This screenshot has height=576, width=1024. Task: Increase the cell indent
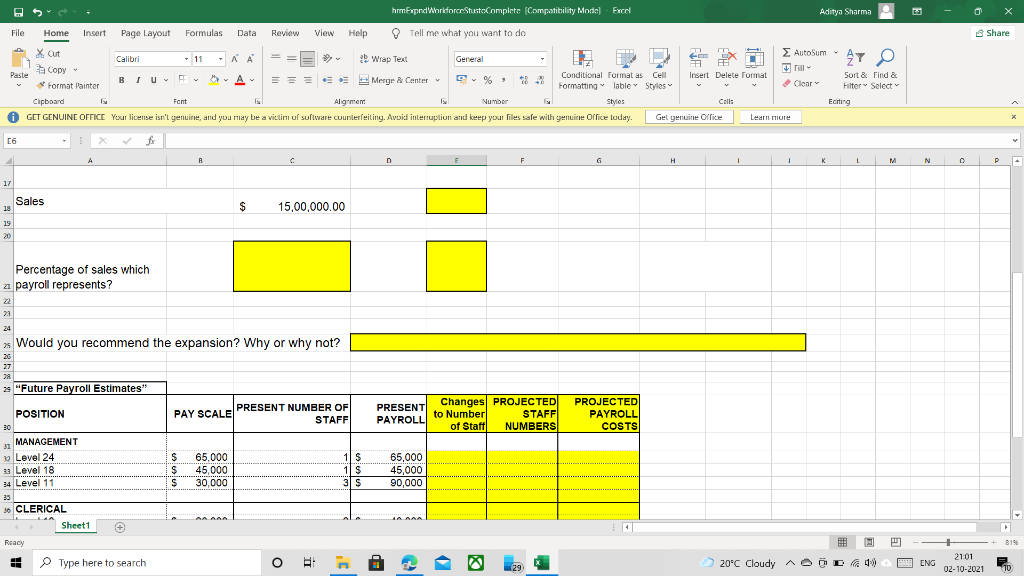coord(343,80)
